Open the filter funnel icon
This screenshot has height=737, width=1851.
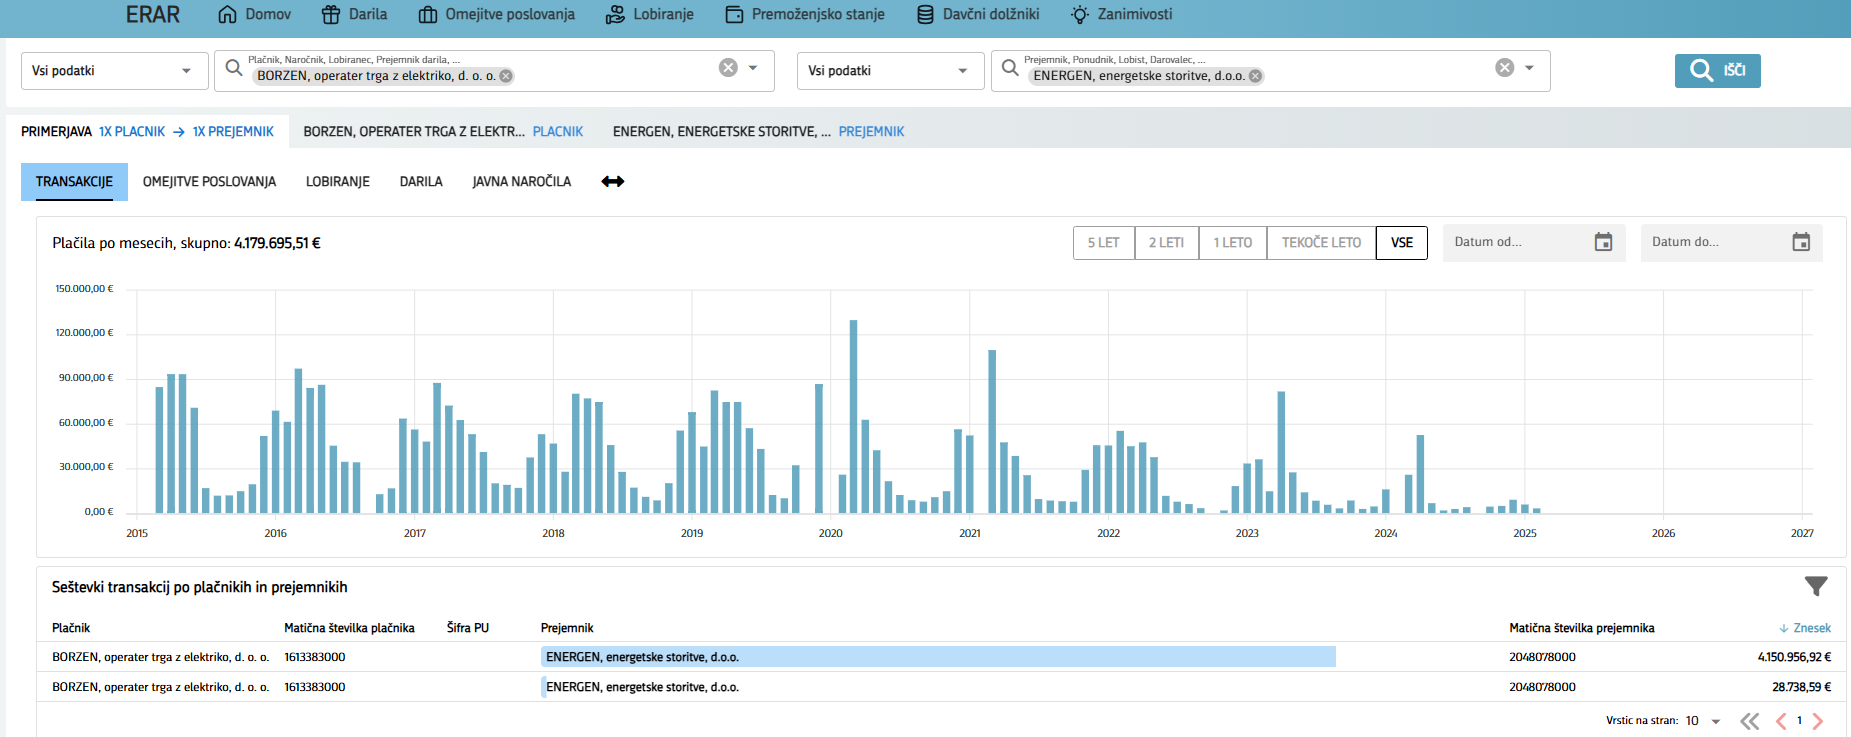(1815, 586)
